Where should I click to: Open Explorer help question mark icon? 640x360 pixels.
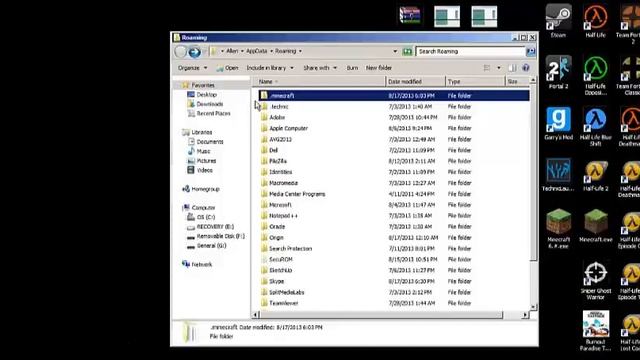click(526, 68)
